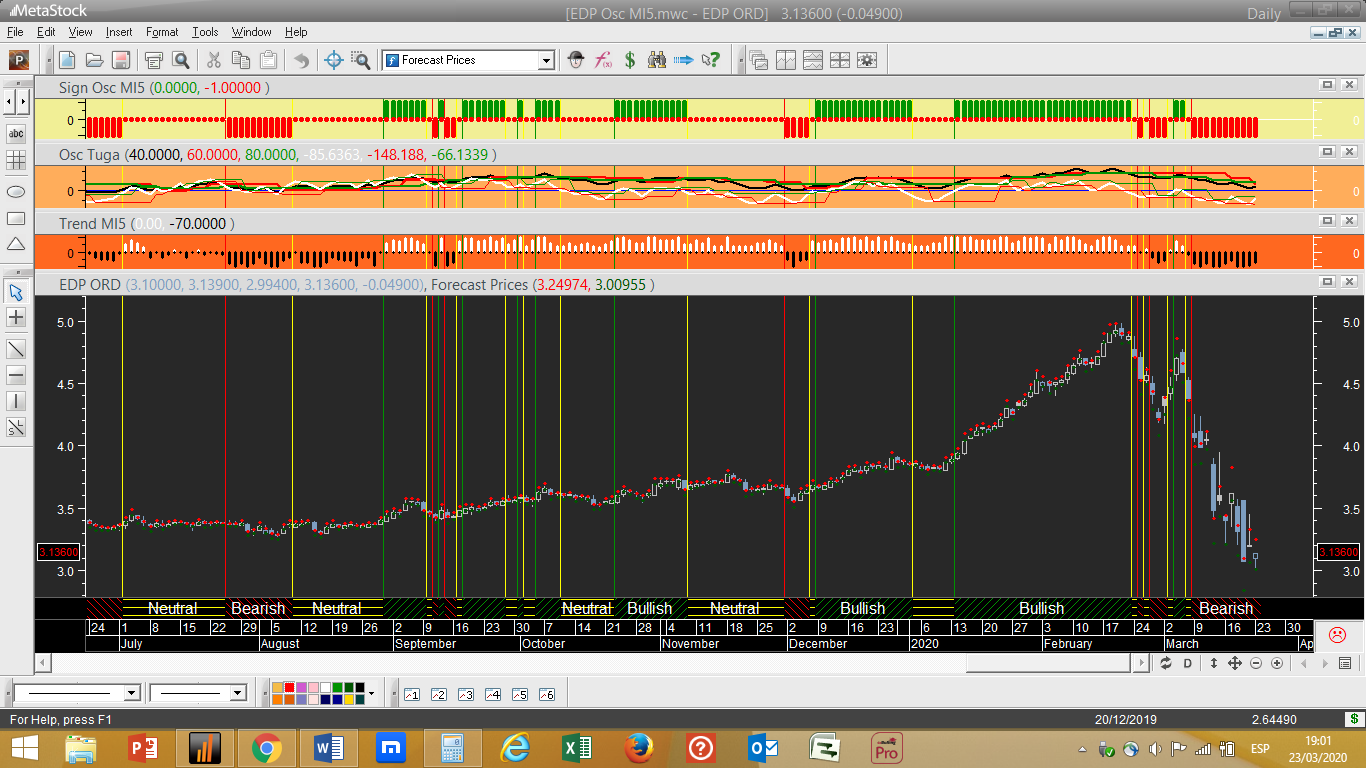Open the first line style dropdown

[x=131, y=693]
